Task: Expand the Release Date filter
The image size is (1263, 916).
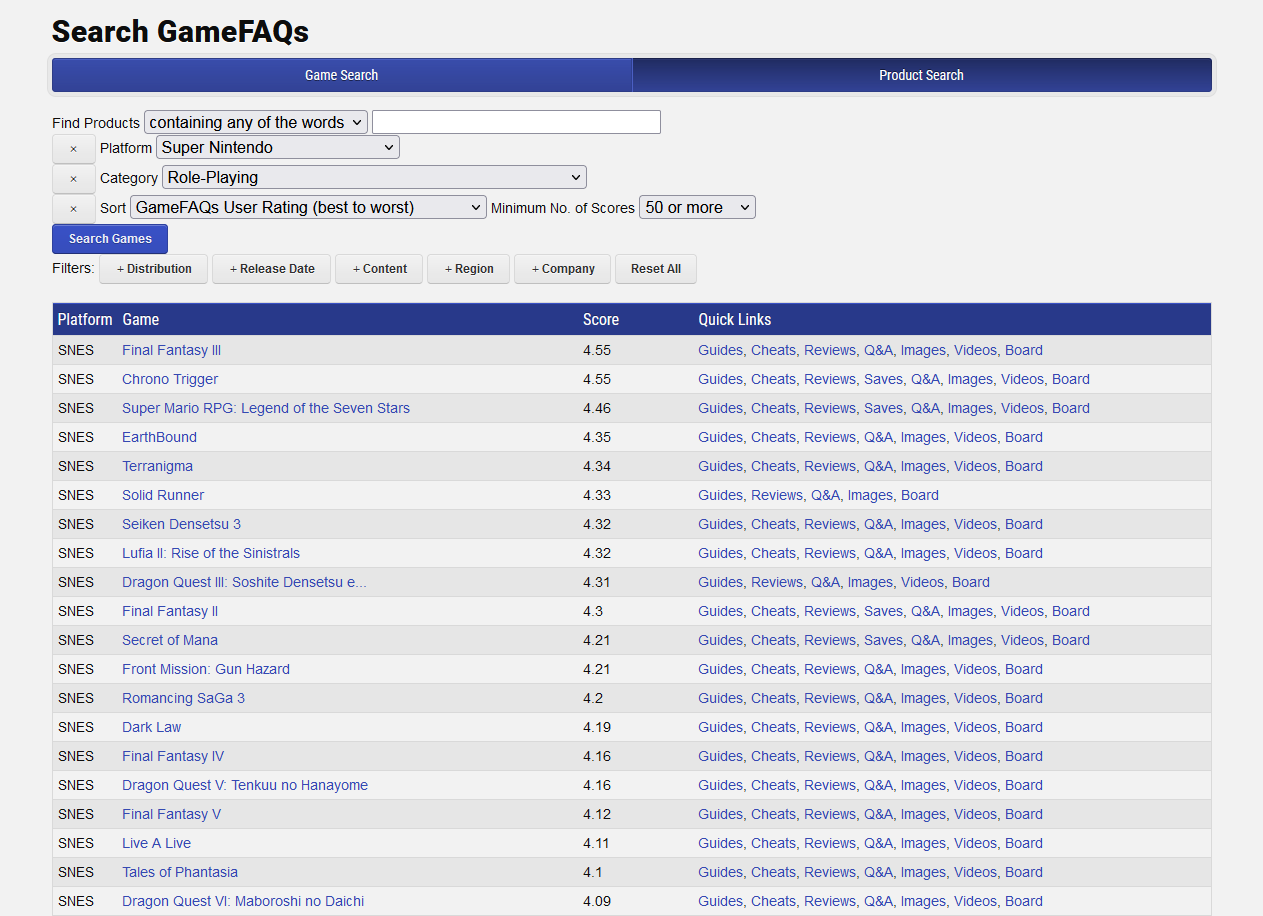Action: tap(272, 269)
